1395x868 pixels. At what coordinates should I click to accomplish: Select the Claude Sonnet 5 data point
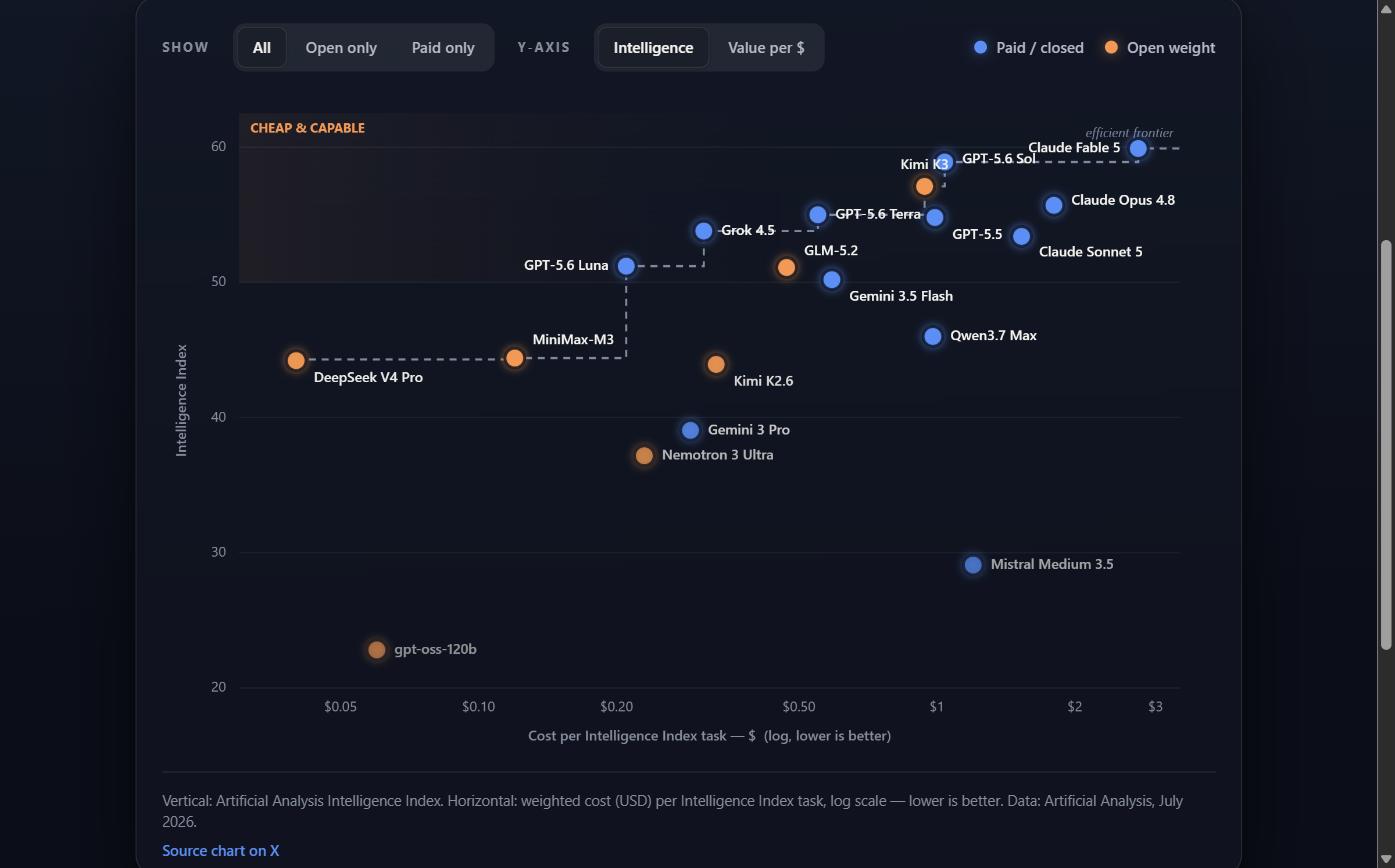[1021, 237]
